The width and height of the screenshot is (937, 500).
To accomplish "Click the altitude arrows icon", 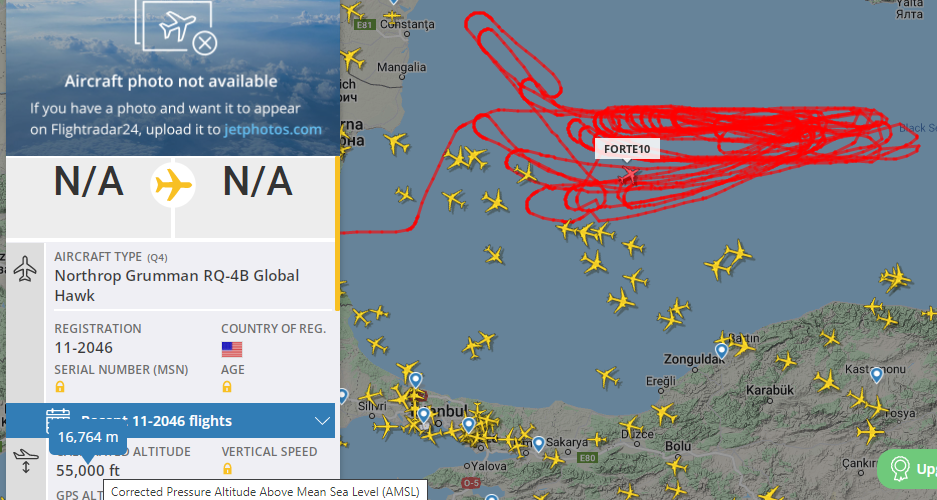I will (x=26, y=462).
